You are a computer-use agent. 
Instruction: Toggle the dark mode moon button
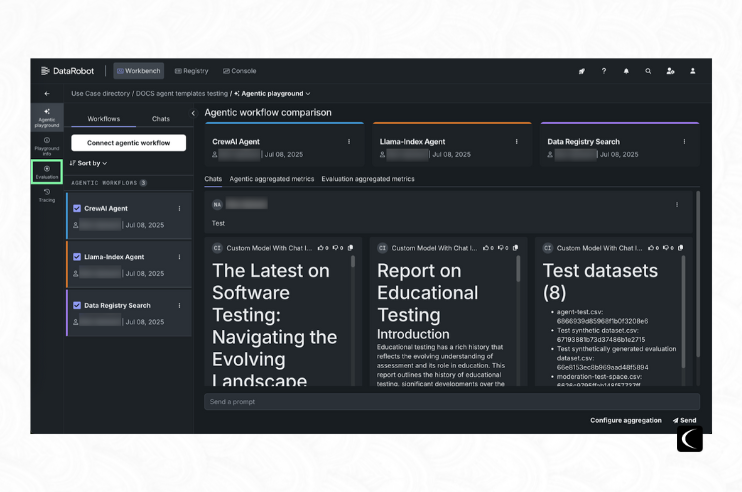[x=689, y=439]
